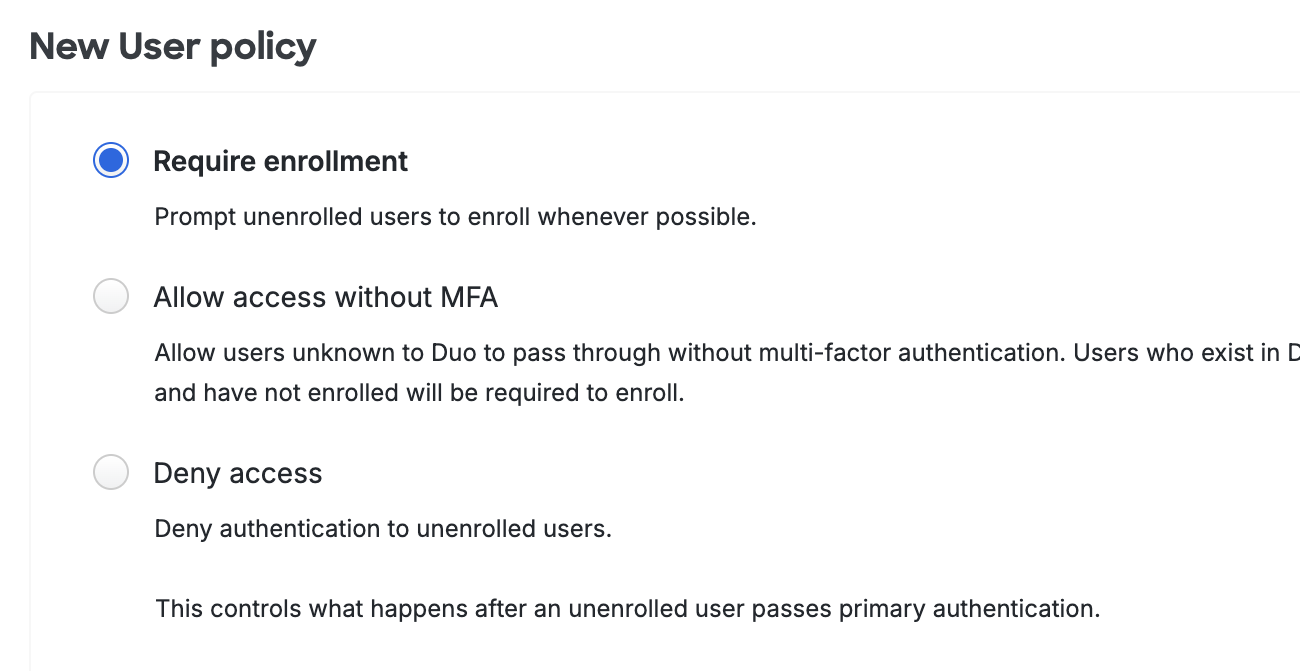The image size is (1300, 671).
Task: Click the Require enrollment label text
Action: [x=280, y=160]
